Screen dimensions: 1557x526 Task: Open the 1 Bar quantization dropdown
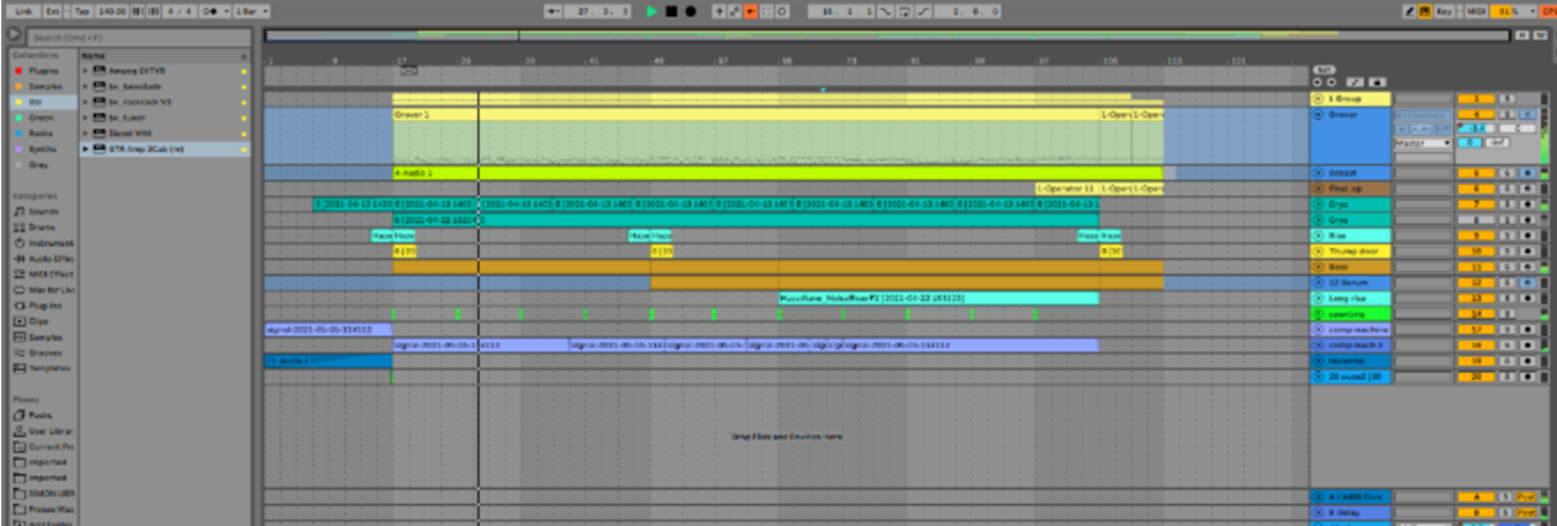tap(252, 11)
